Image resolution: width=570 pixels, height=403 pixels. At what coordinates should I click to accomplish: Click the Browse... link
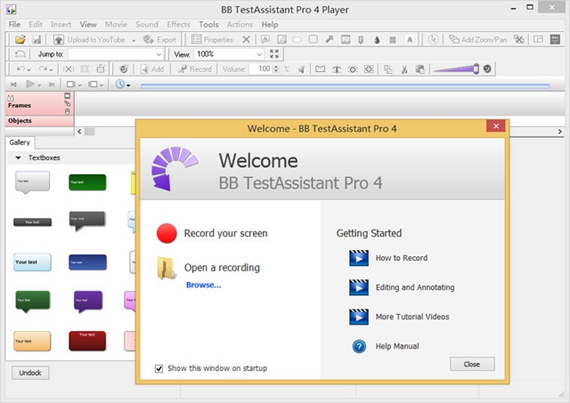(204, 285)
